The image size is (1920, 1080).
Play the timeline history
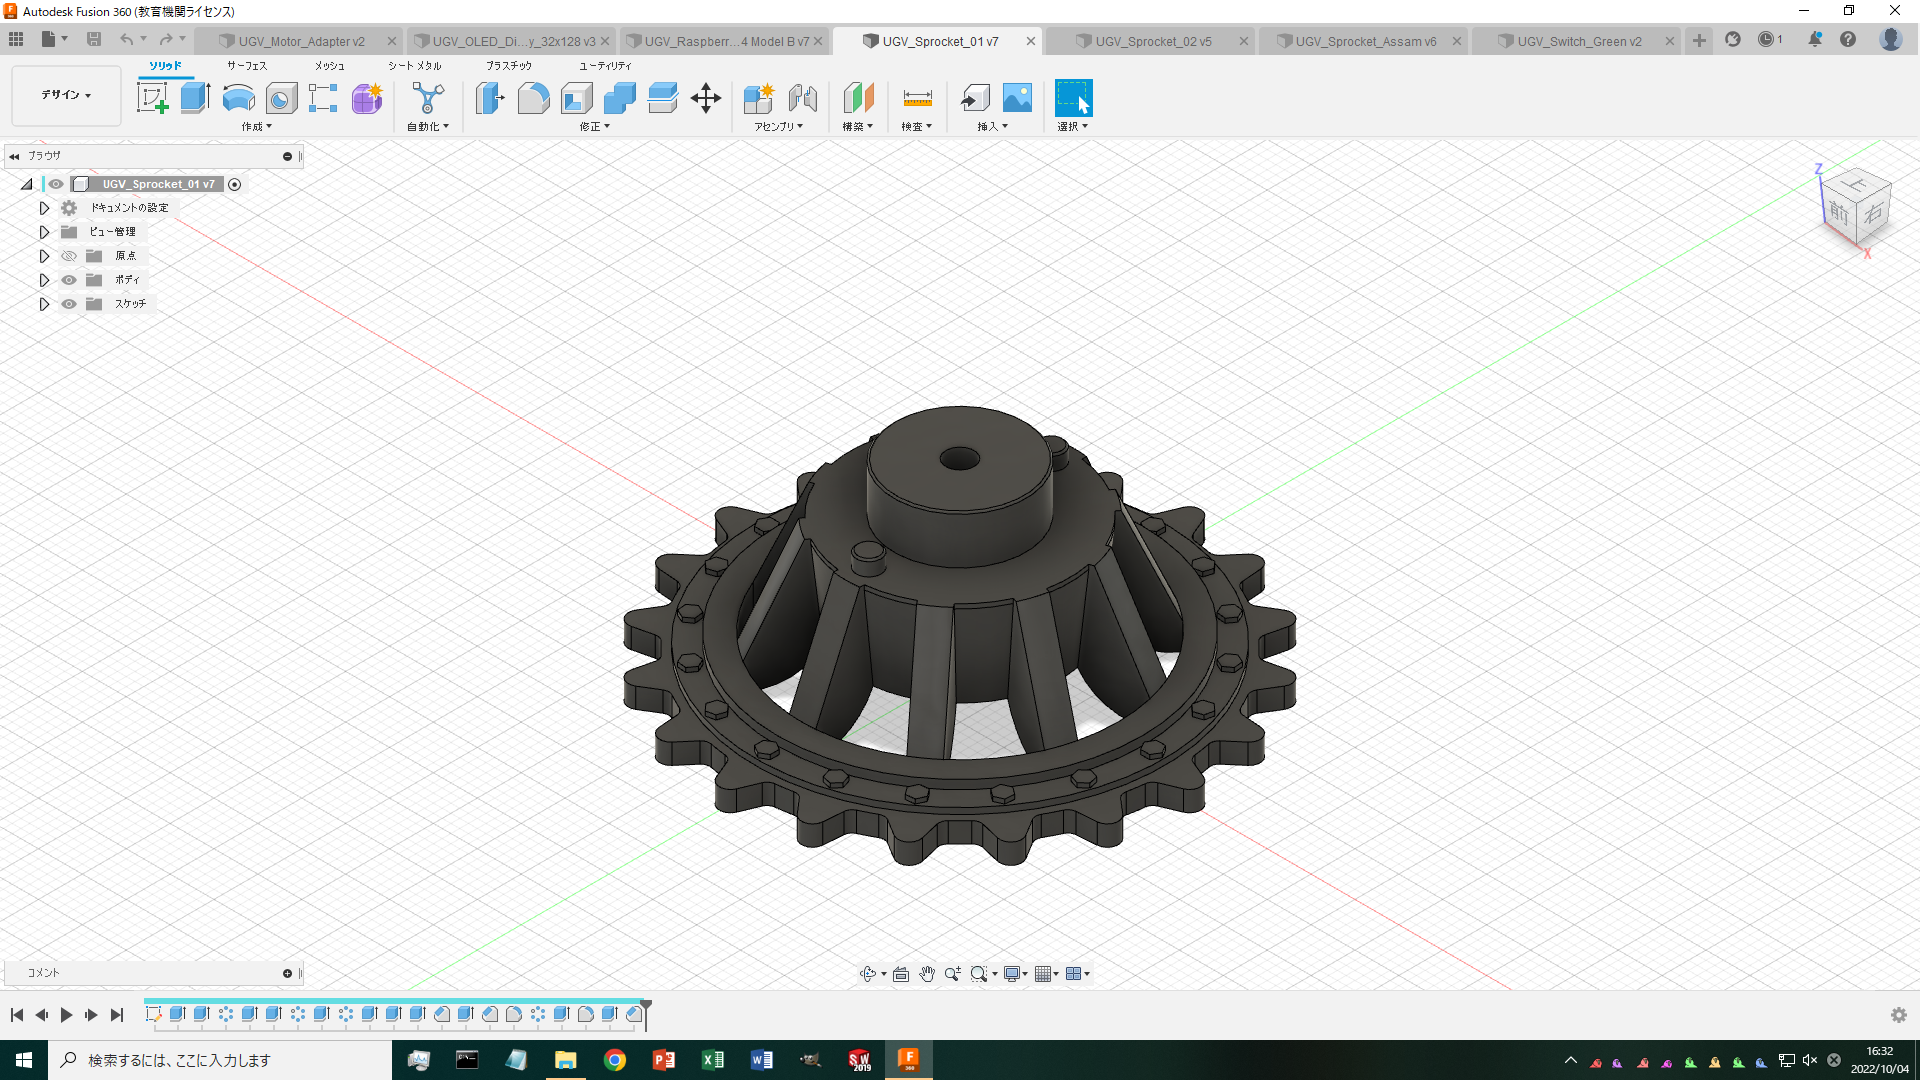[66, 1015]
